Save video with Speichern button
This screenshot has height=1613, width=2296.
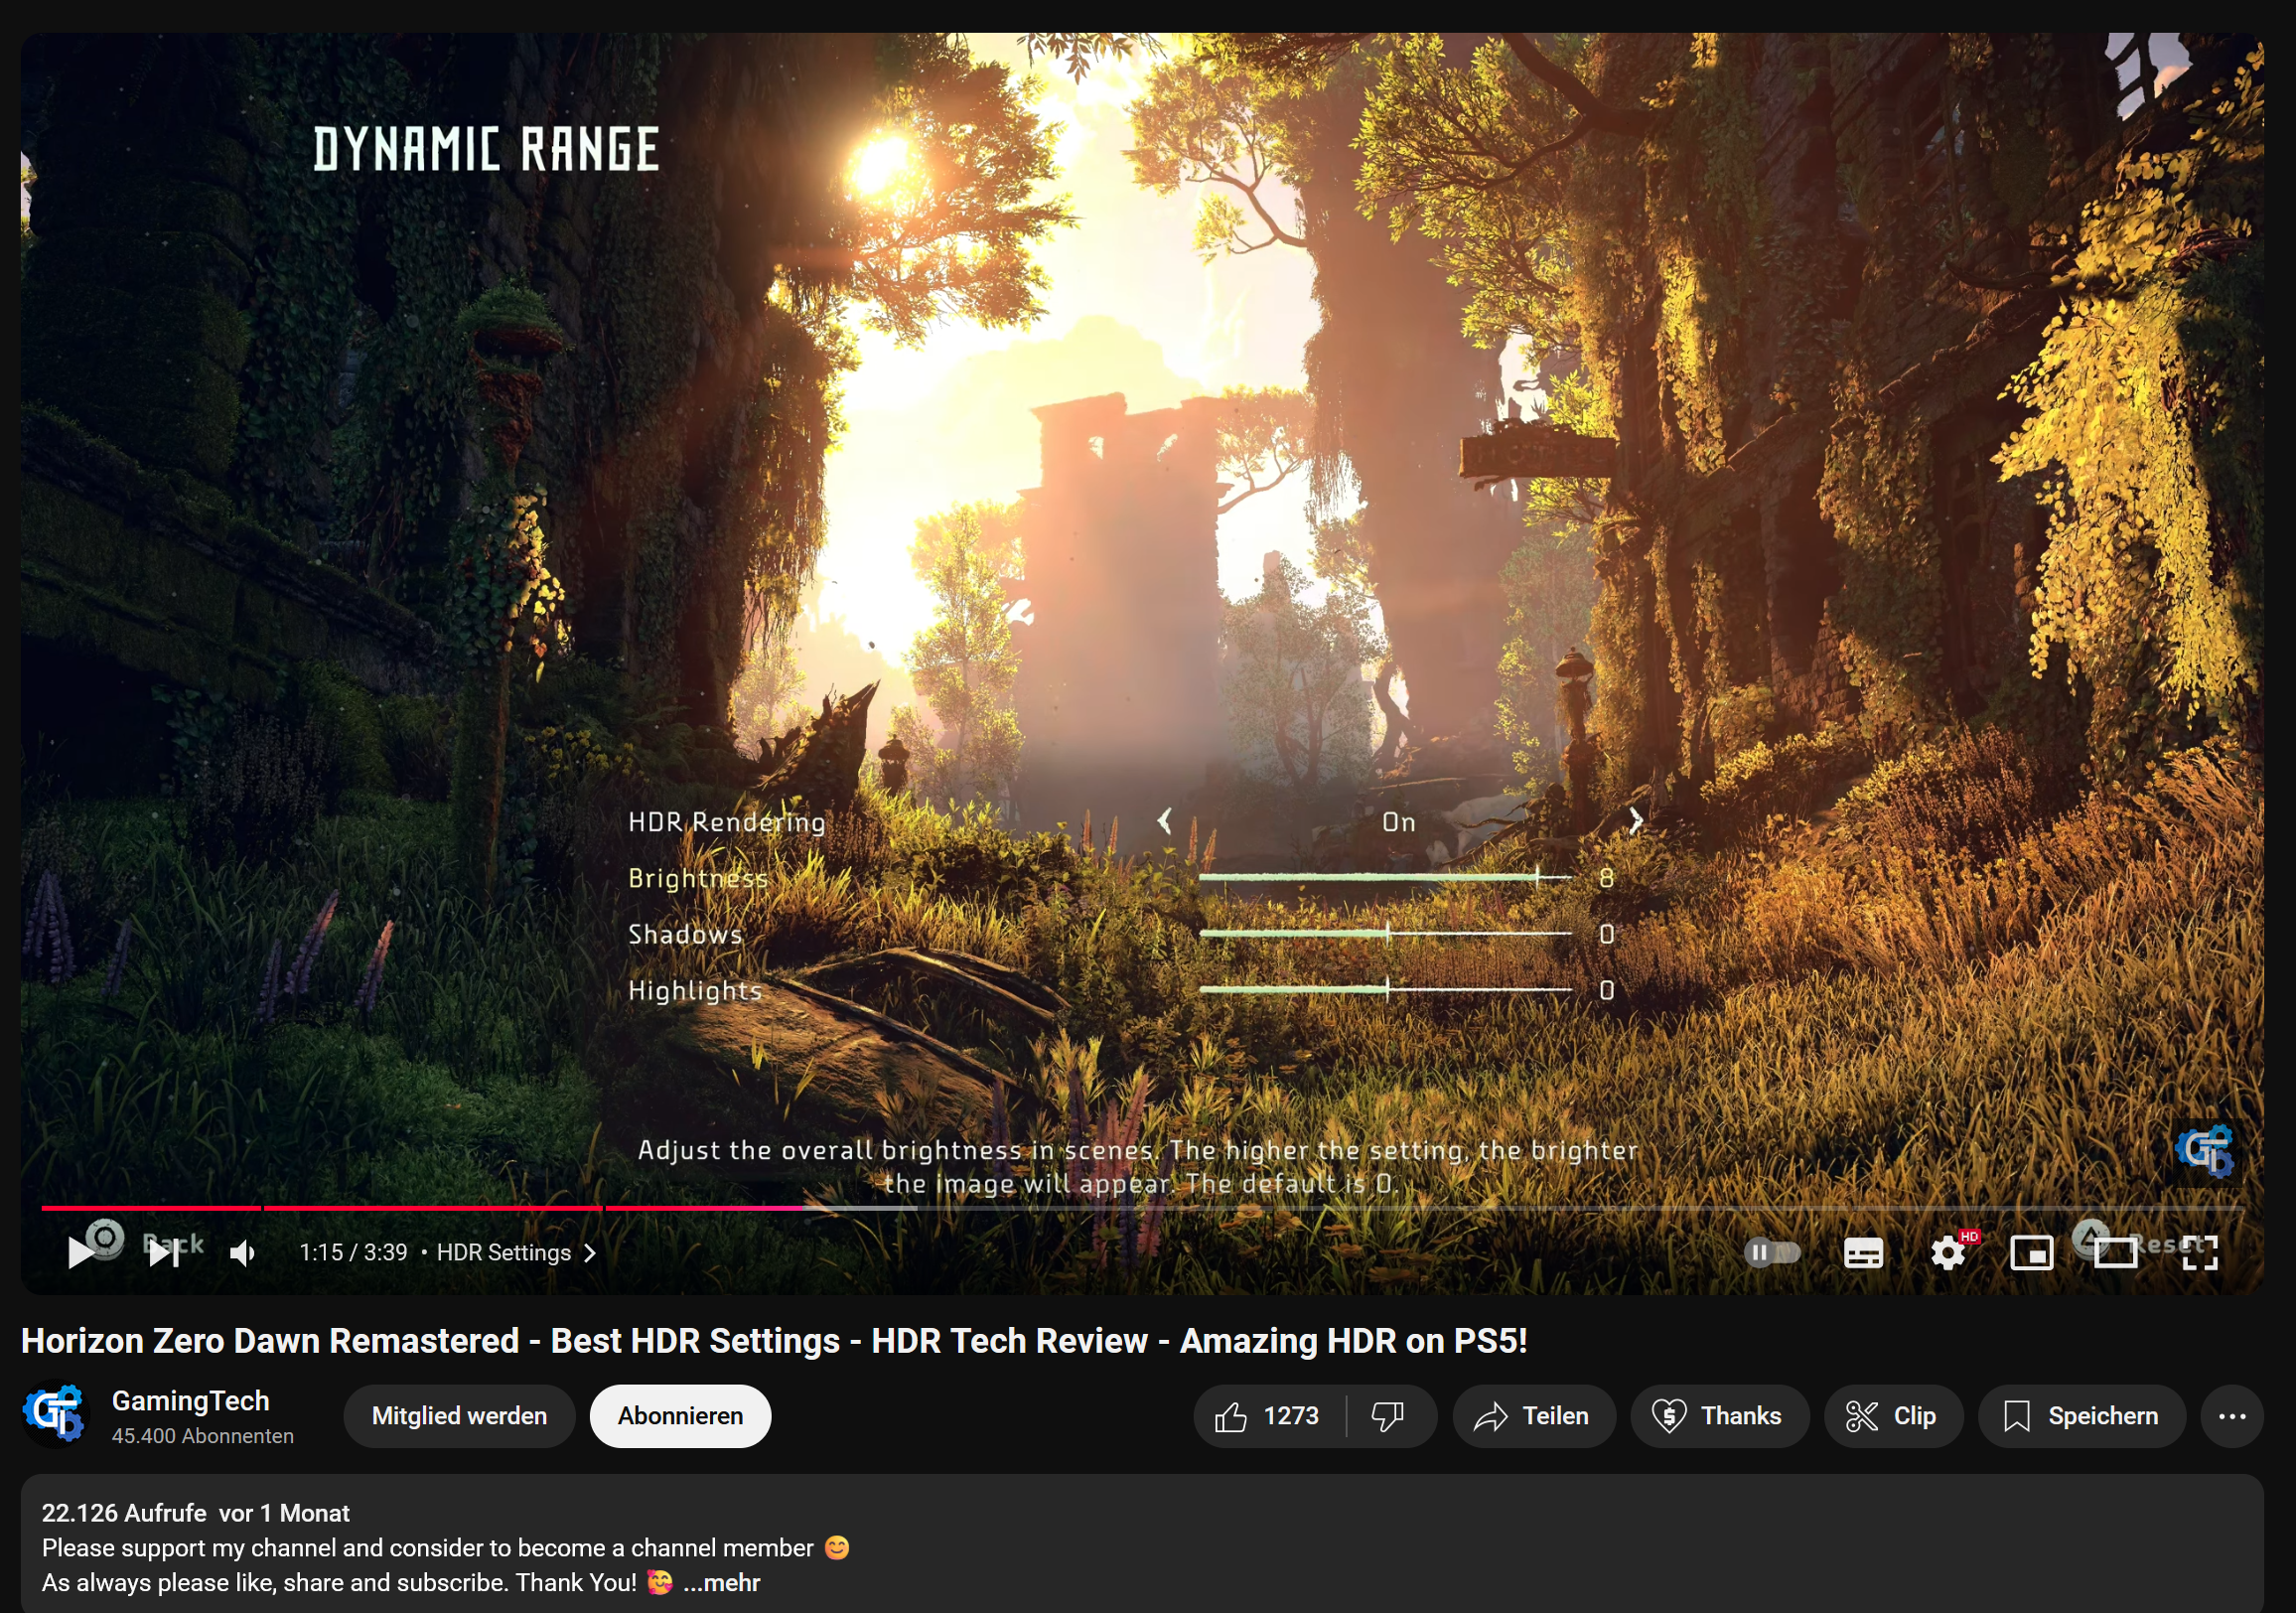tap(2081, 1416)
